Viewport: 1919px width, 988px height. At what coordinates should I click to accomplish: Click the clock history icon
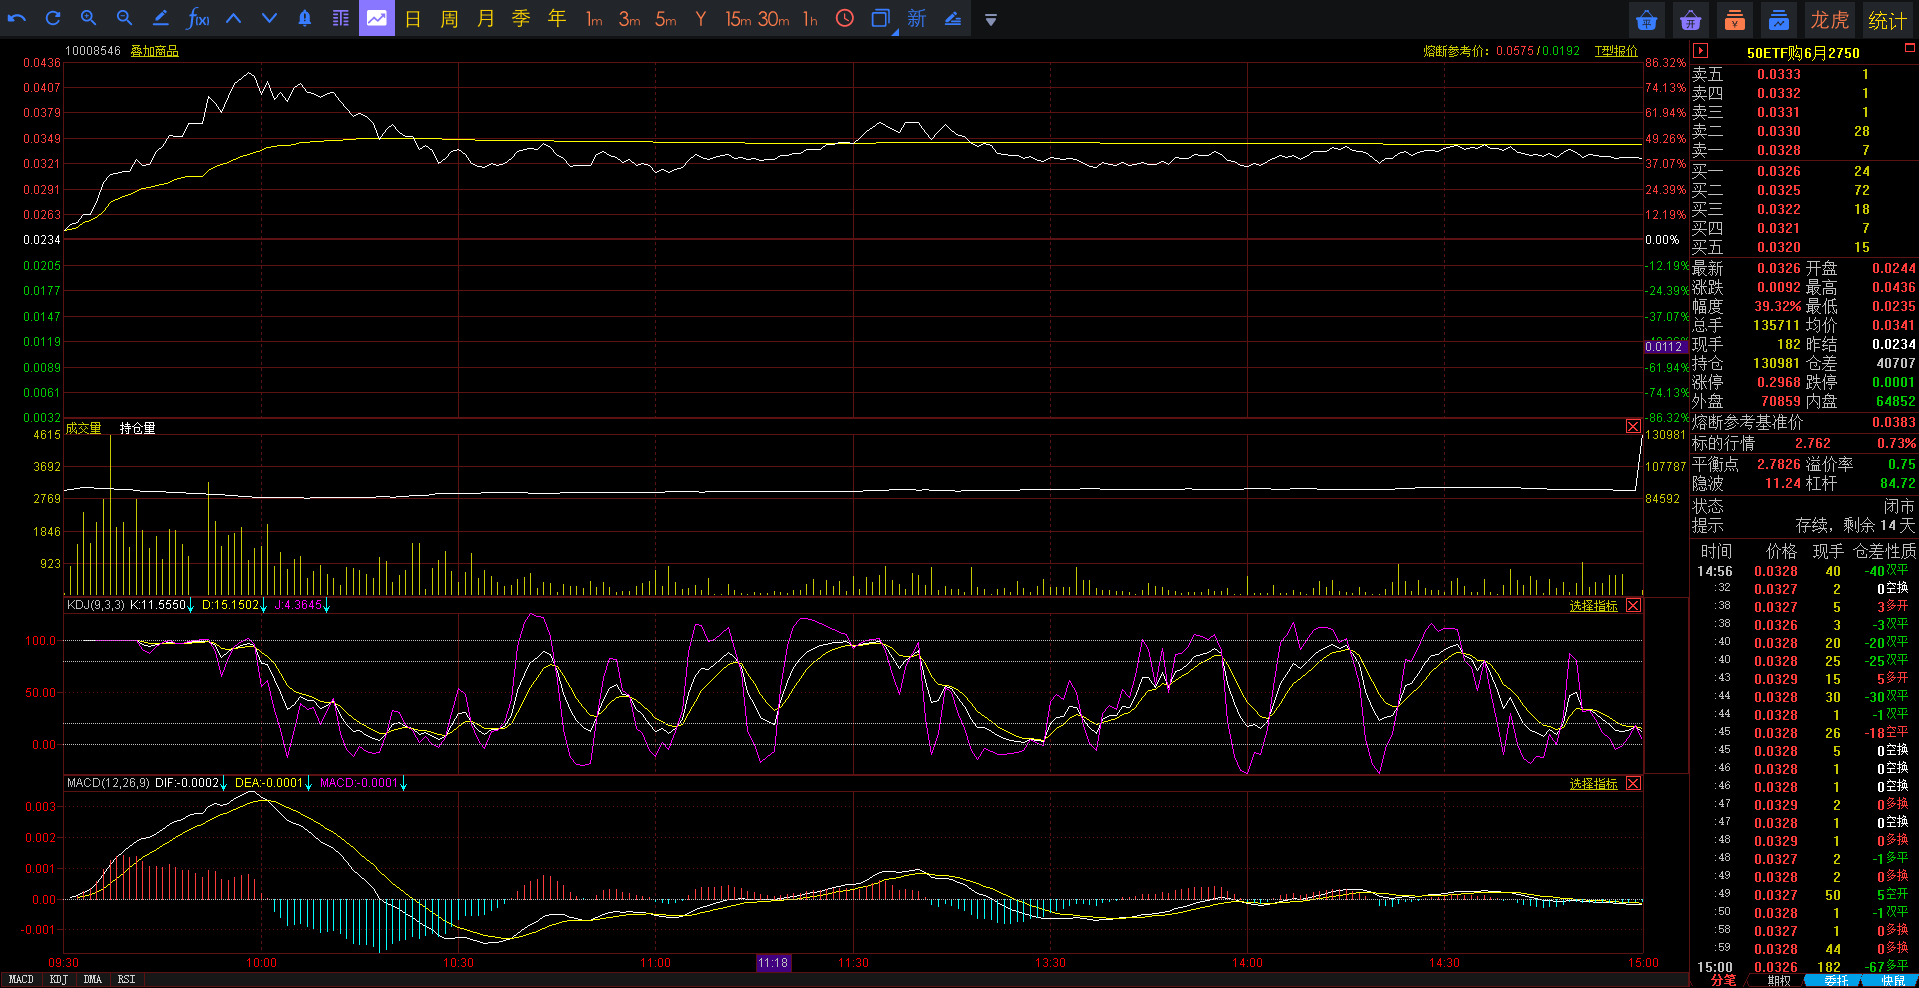845,18
